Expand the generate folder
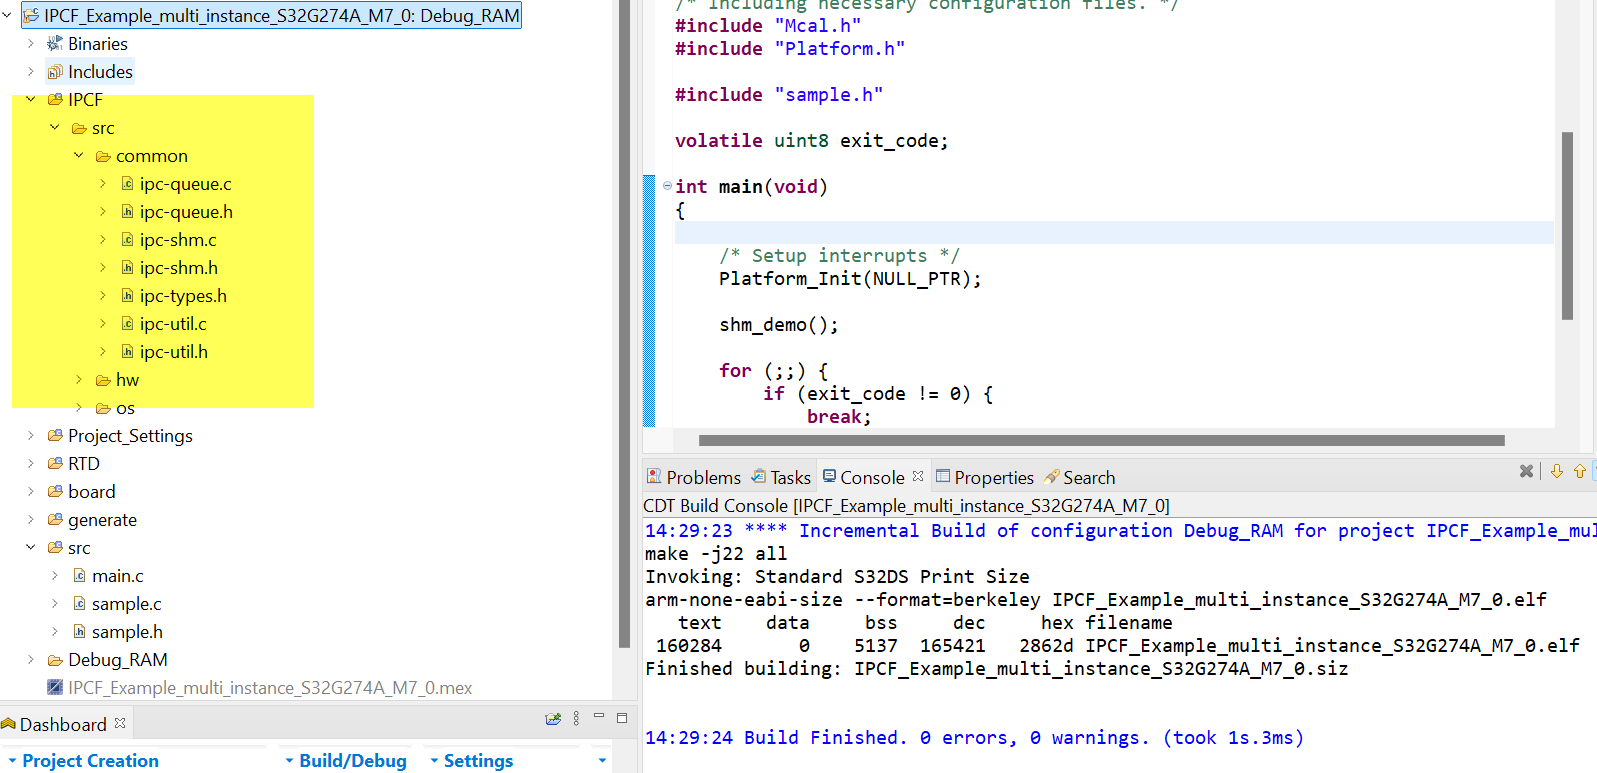The height and width of the screenshot is (773, 1597). click(30, 519)
